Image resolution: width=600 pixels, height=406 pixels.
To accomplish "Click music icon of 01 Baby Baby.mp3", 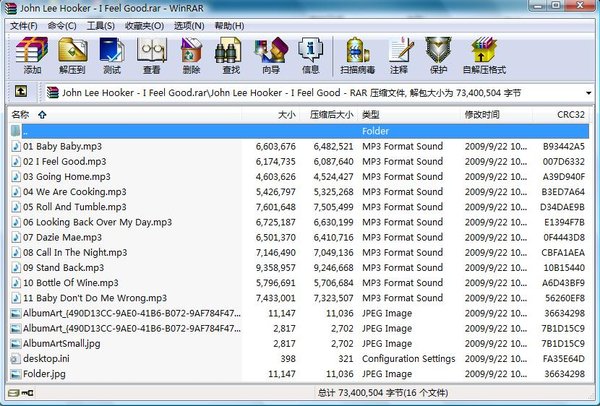I will 16,146.
